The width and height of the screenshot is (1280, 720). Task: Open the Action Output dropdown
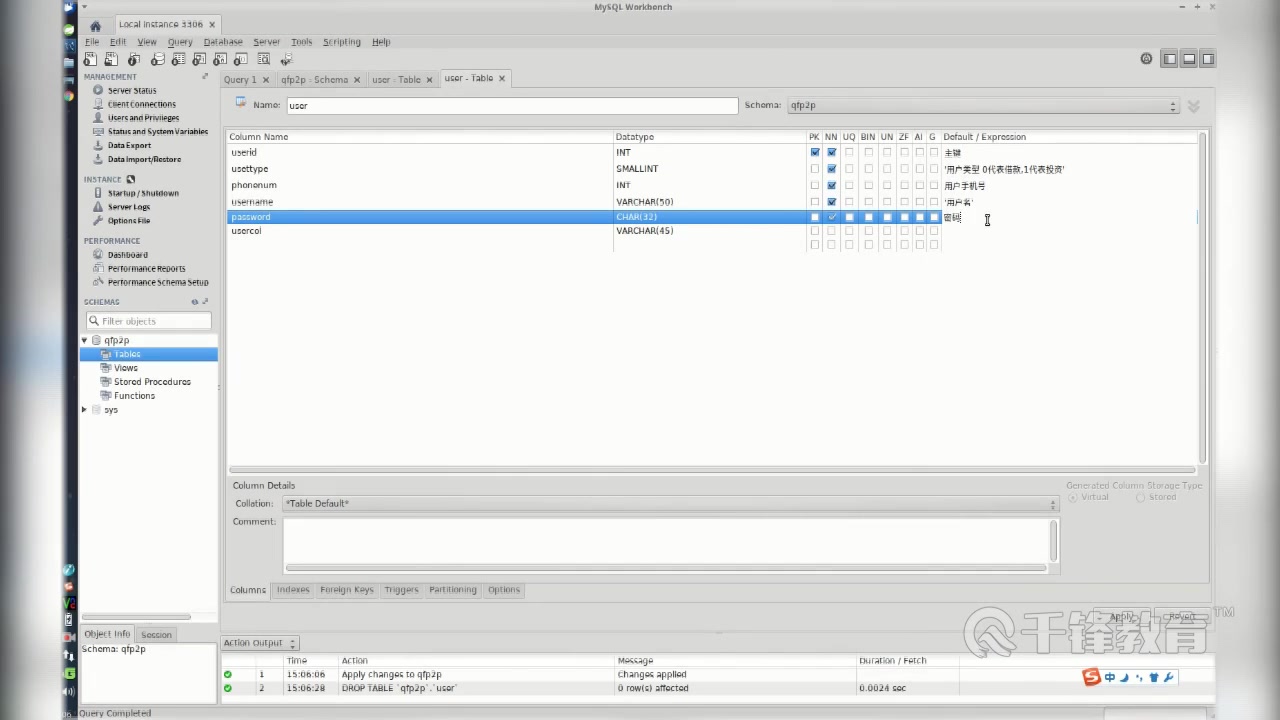[260, 643]
